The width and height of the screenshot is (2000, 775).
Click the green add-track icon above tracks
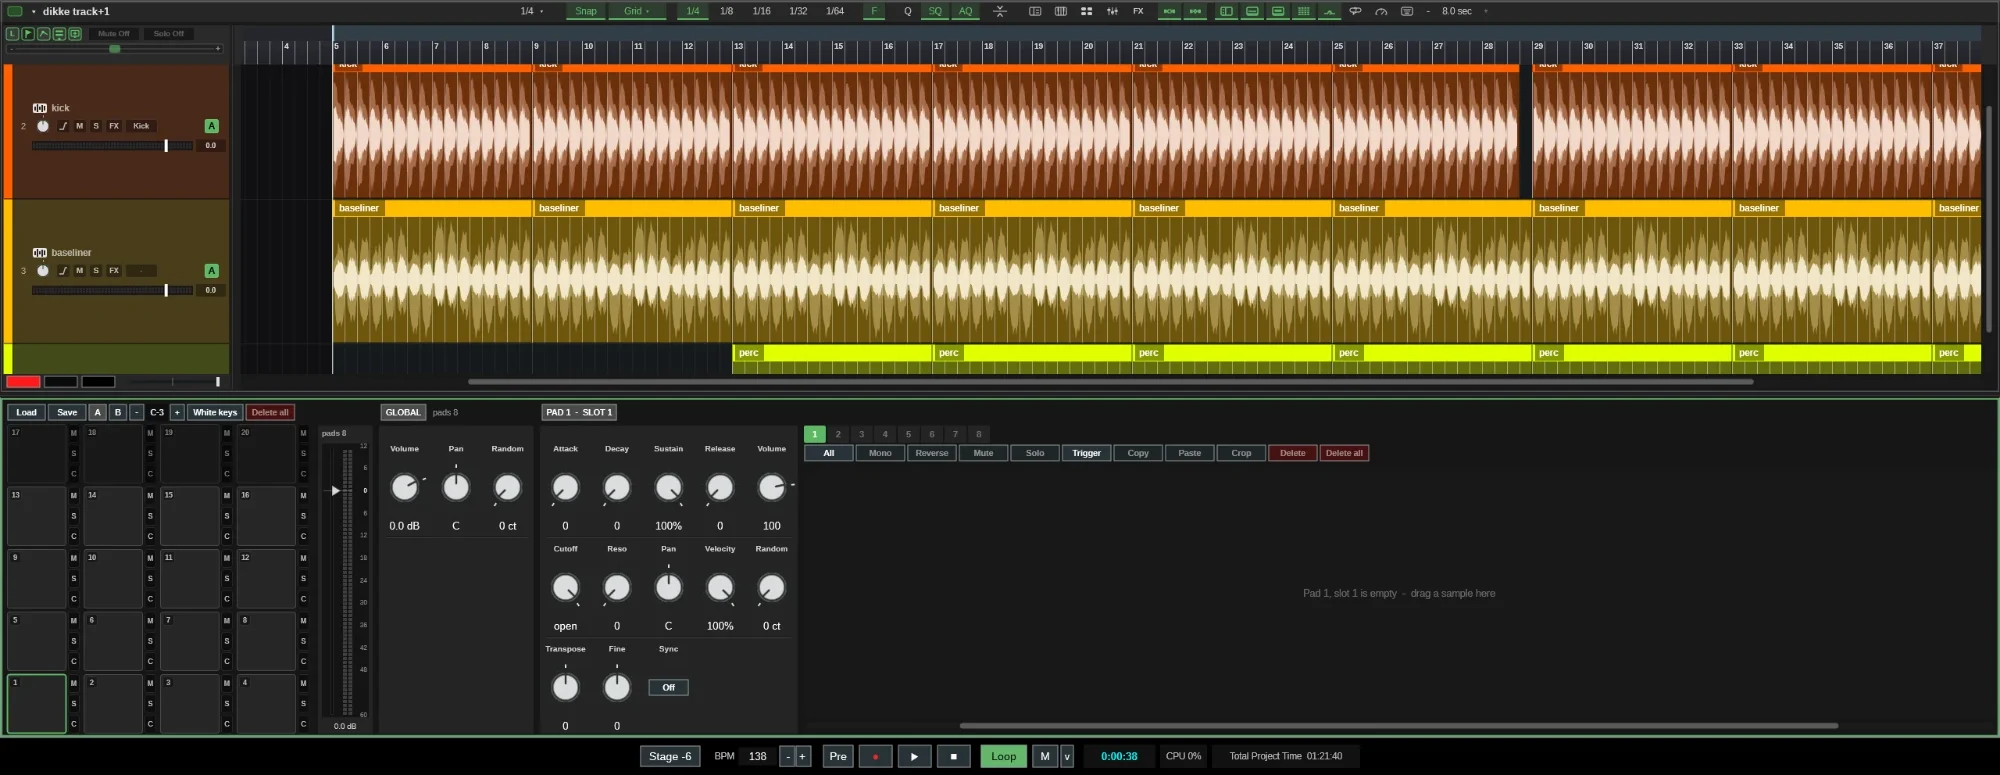74,34
